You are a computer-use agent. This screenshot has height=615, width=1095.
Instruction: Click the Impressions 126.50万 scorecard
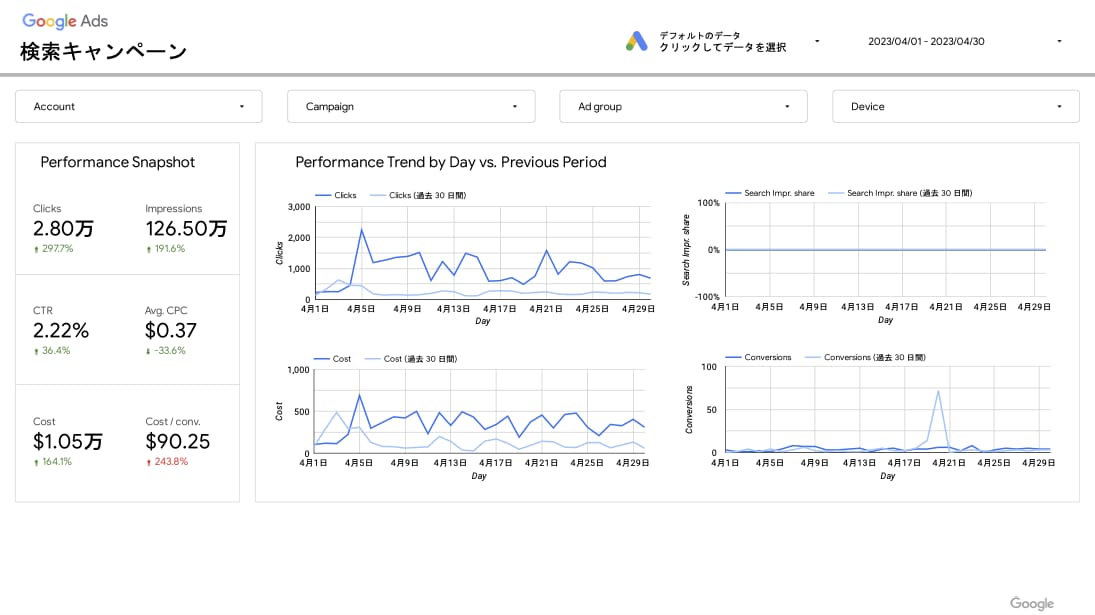pyautogui.click(x=186, y=228)
